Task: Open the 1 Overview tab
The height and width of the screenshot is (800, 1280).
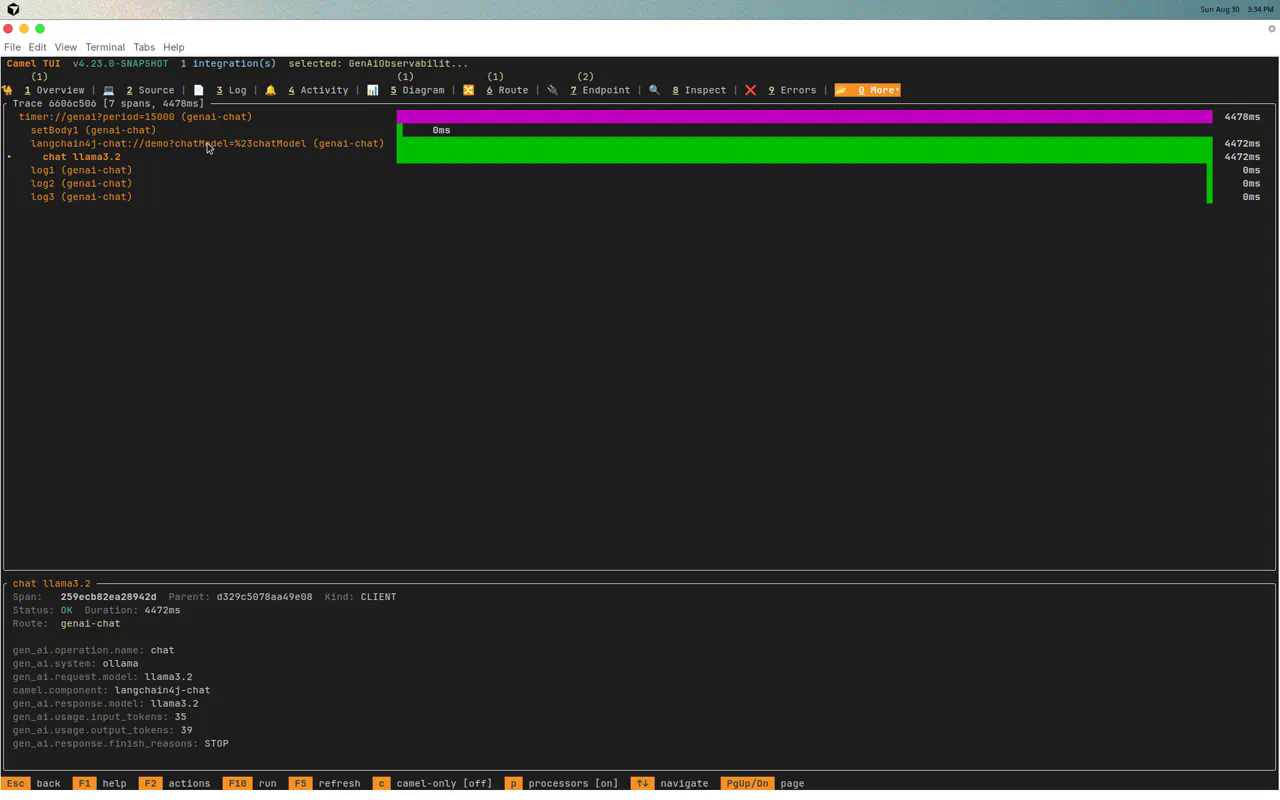Action: 55,90
